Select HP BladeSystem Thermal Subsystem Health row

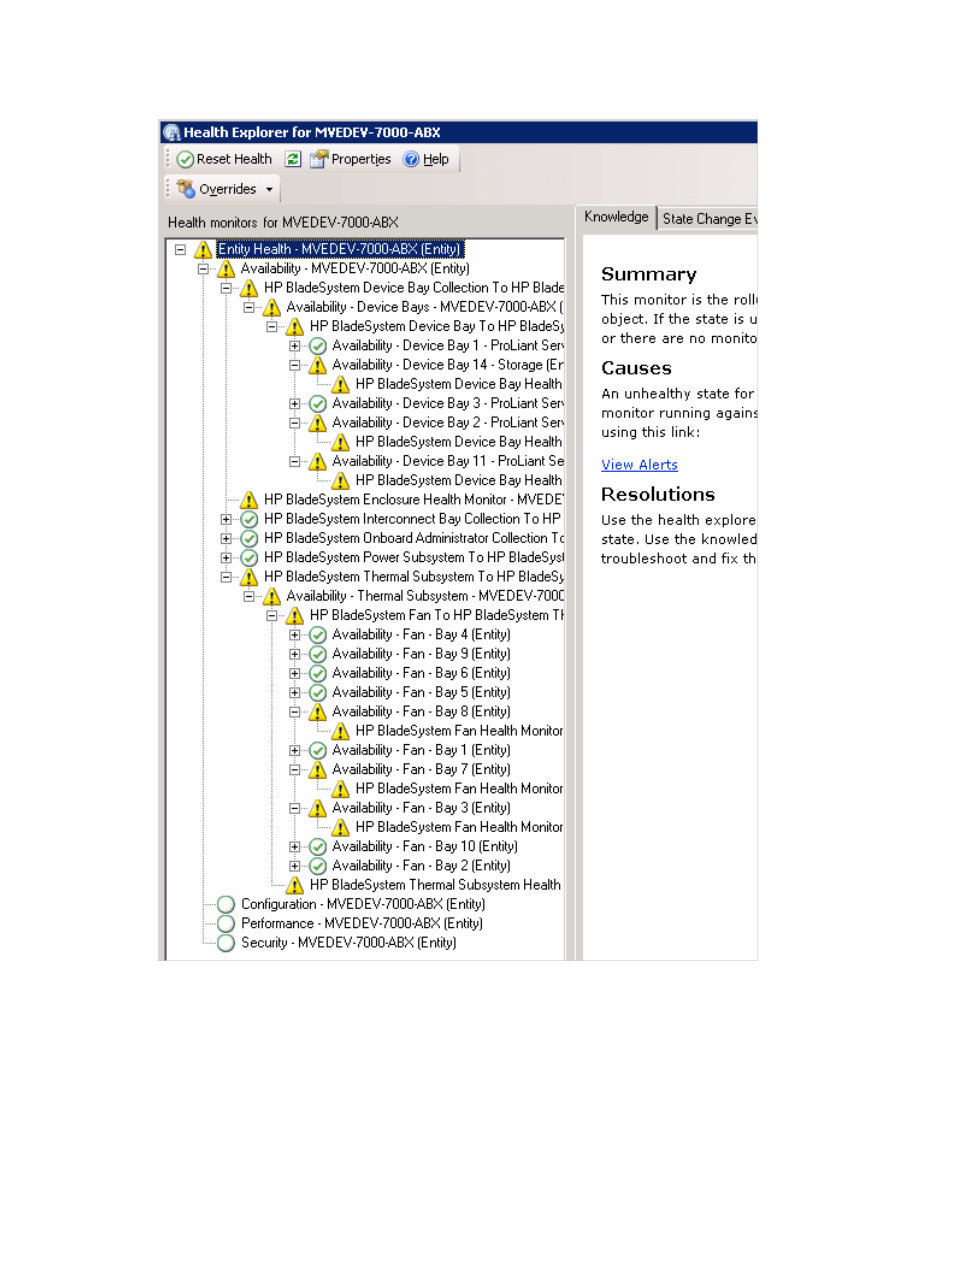click(435, 885)
